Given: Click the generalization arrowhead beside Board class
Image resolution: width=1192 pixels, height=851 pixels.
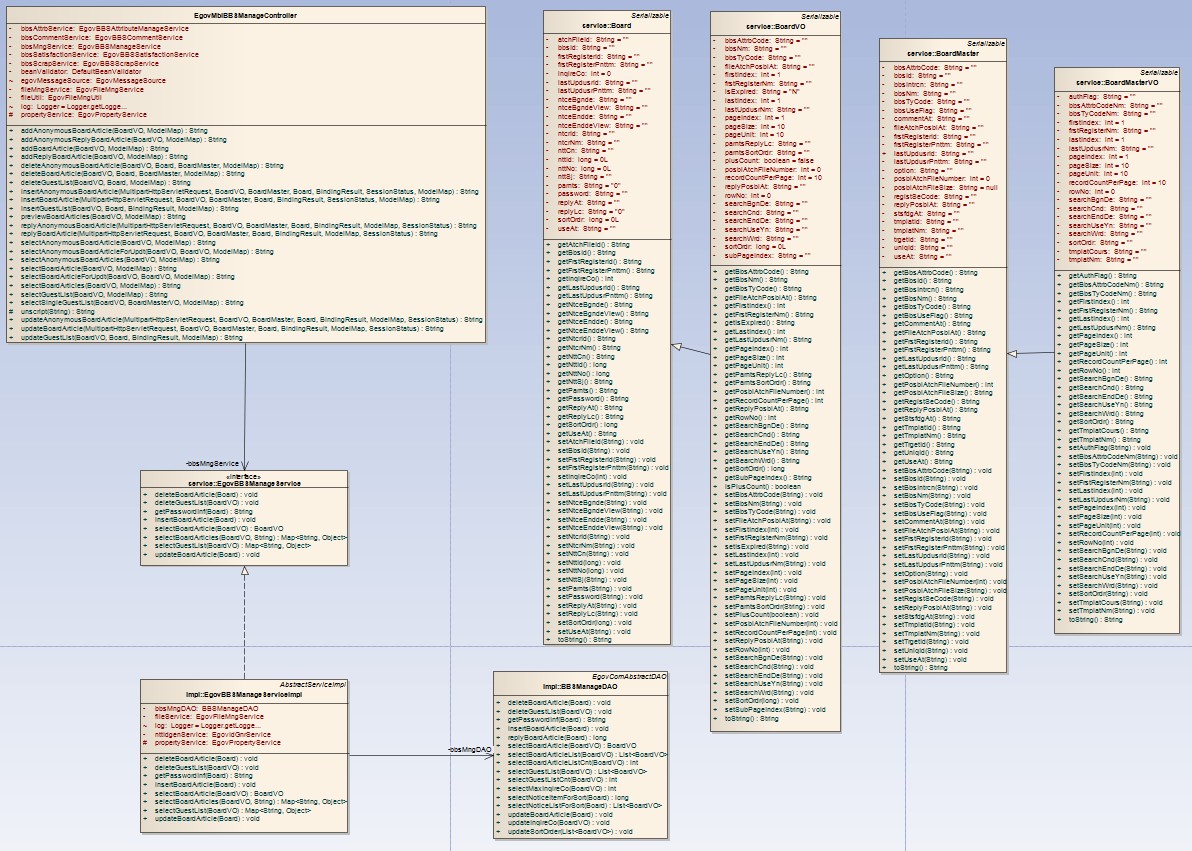Looking at the screenshot, I should [x=677, y=346].
